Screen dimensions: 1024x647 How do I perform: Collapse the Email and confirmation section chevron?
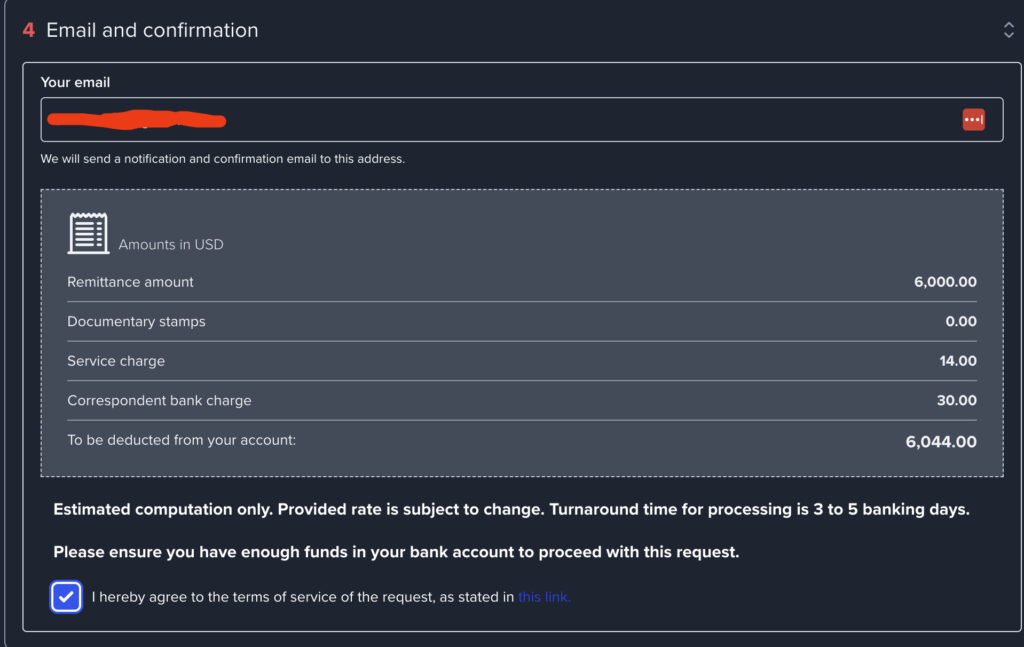(1008, 30)
